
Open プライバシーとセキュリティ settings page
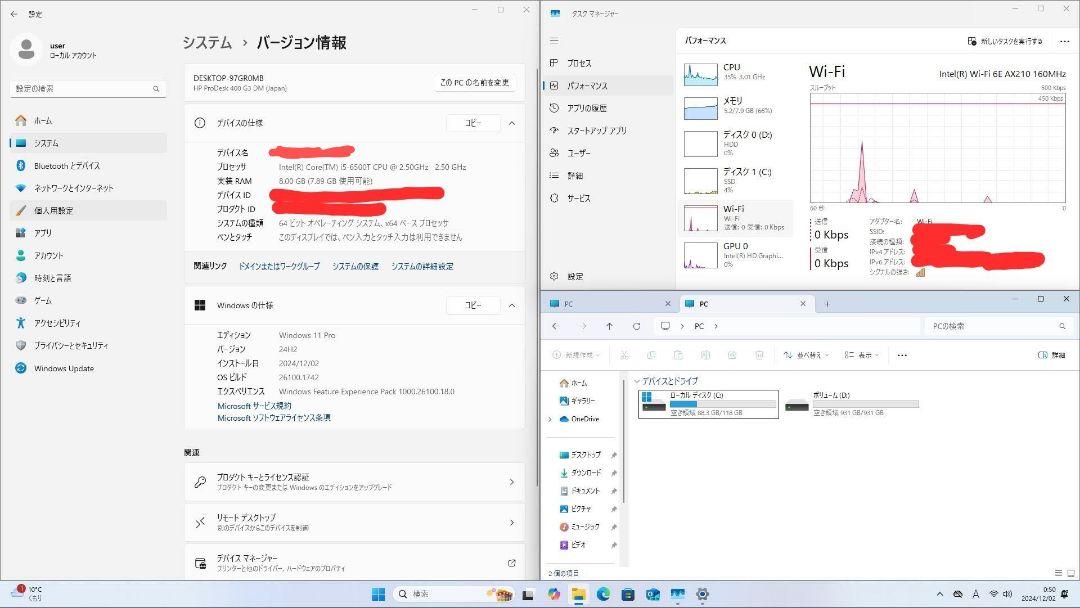pos(88,346)
